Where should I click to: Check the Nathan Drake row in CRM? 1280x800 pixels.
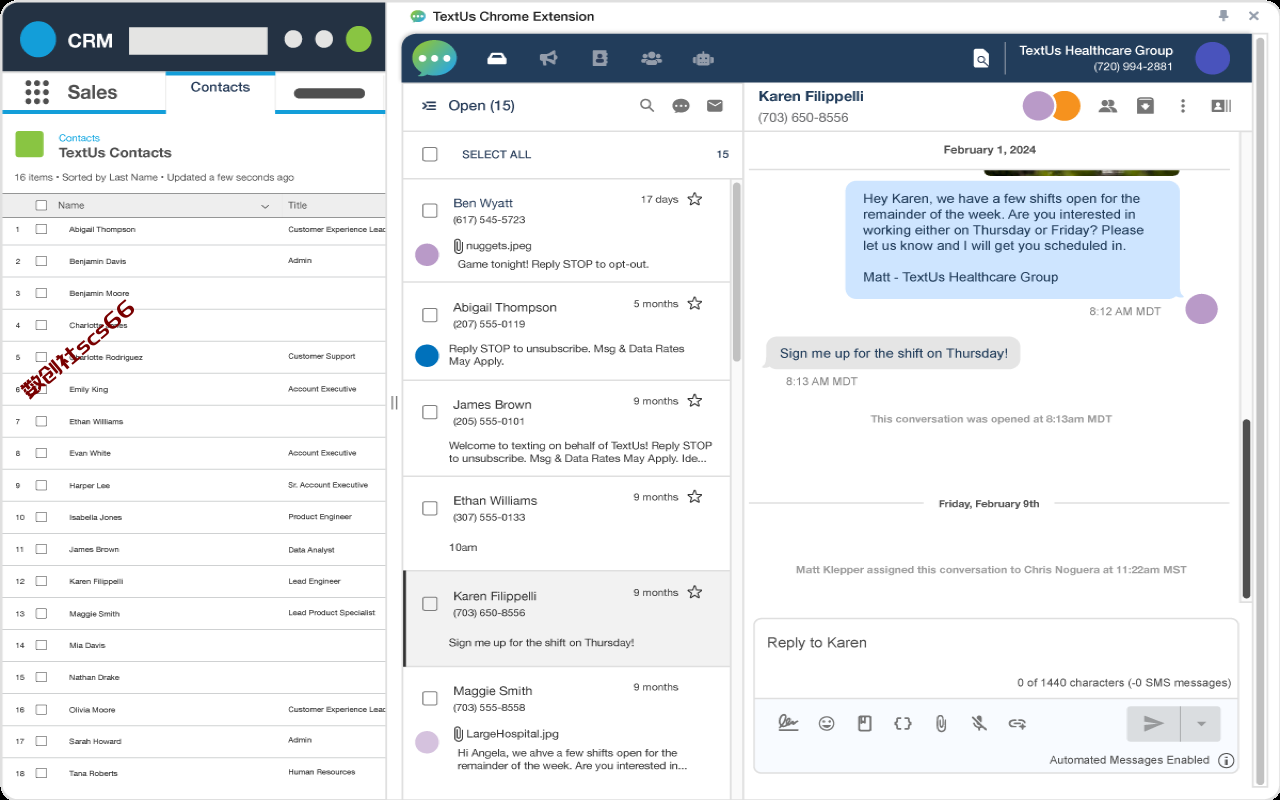pyautogui.click(x=41, y=677)
